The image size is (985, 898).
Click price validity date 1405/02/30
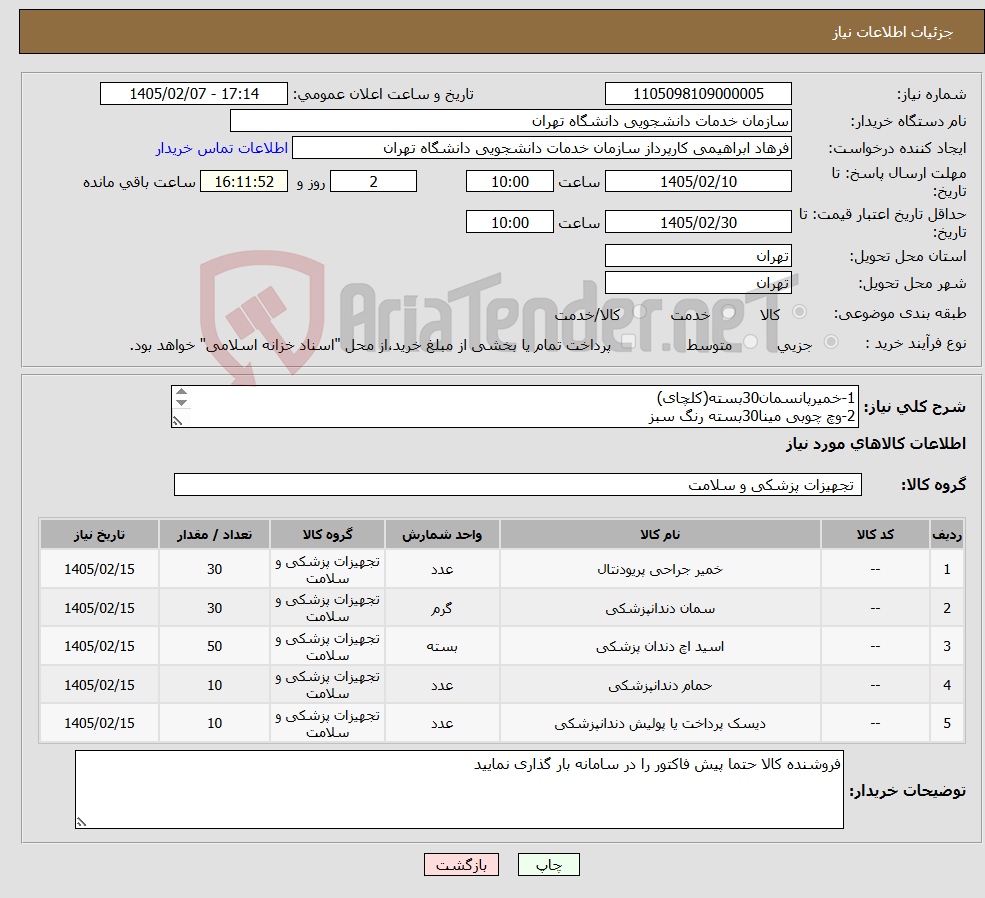(x=698, y=222)
